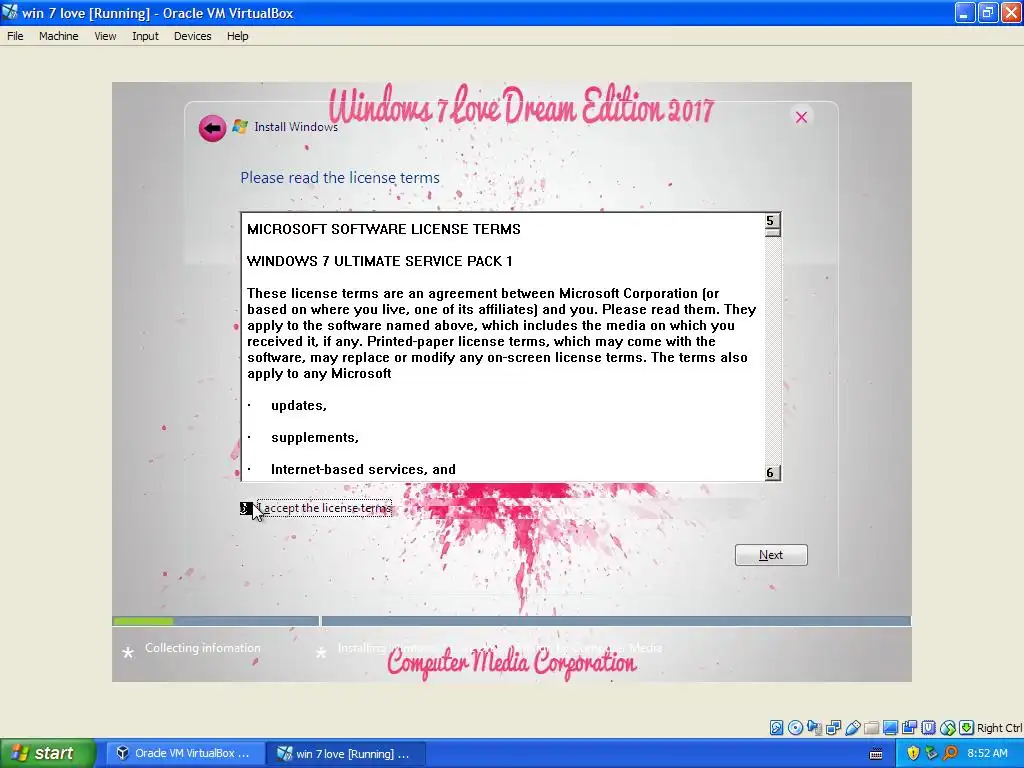Switch to Oracle VM VirtualBox taskbar item

[x=185, y=753]
